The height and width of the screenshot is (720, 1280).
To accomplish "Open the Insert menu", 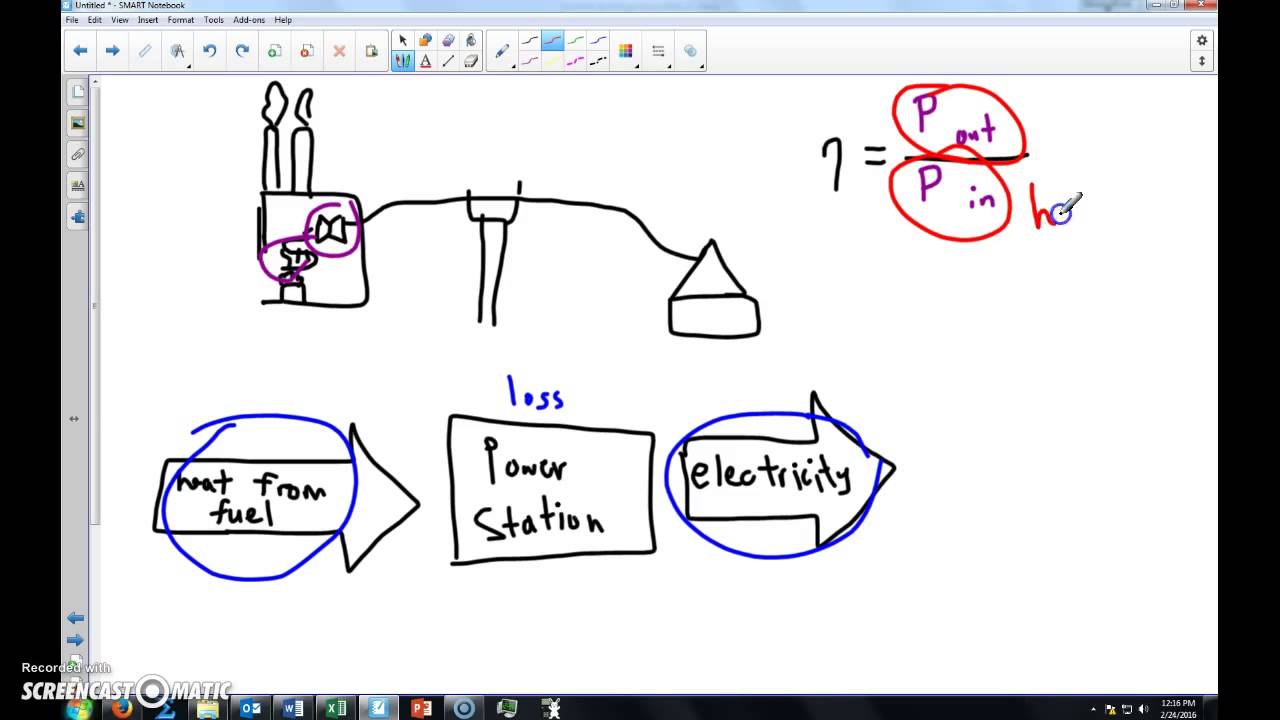I will (x=148, y=20).
